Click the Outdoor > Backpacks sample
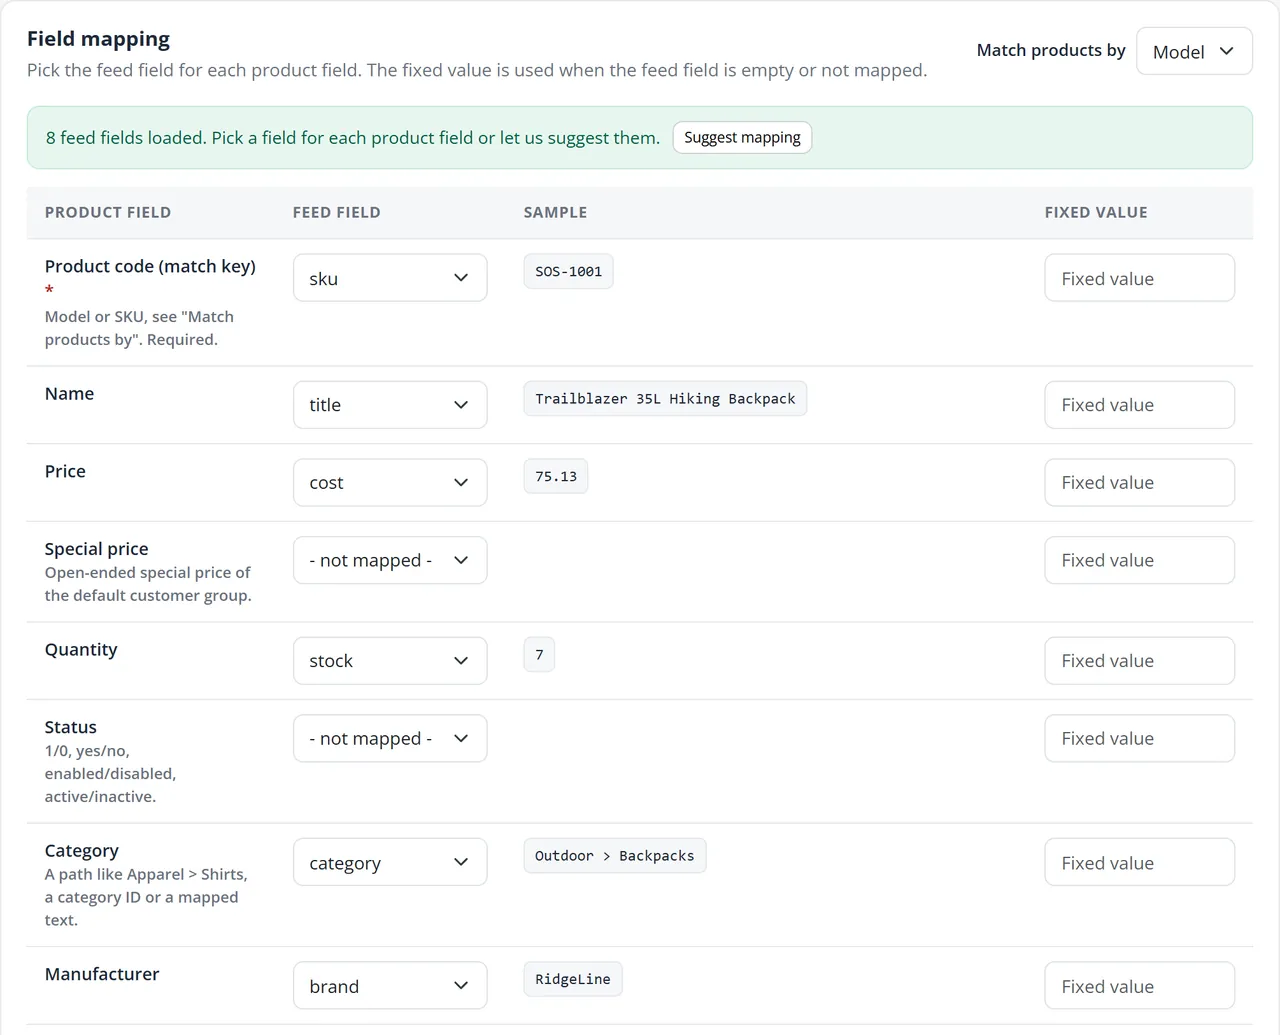The height and width of the screenshot is (1035, 1280). pyautogui.click(x=615, y=856)
